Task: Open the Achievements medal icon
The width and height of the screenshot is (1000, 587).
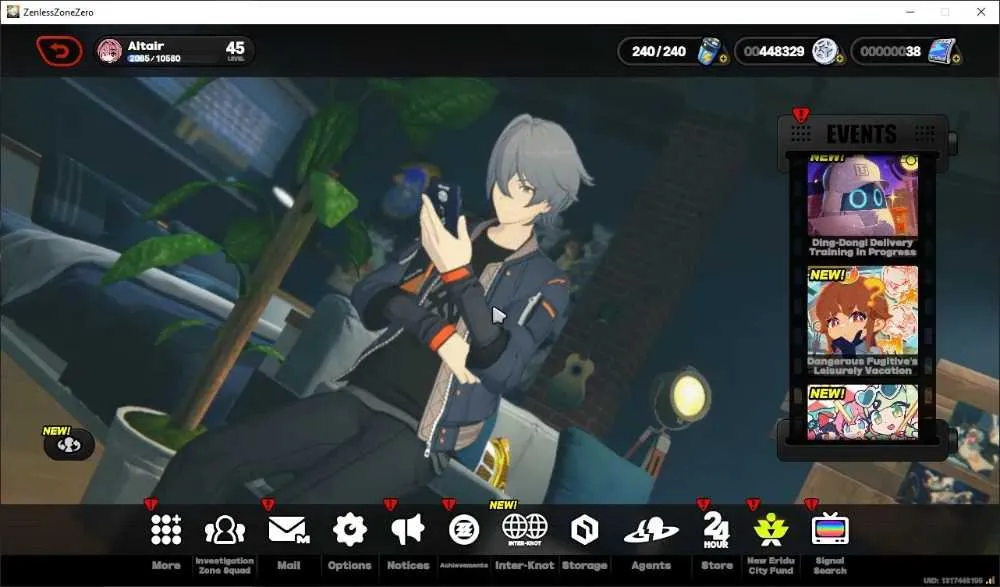Action: (464, 530)
